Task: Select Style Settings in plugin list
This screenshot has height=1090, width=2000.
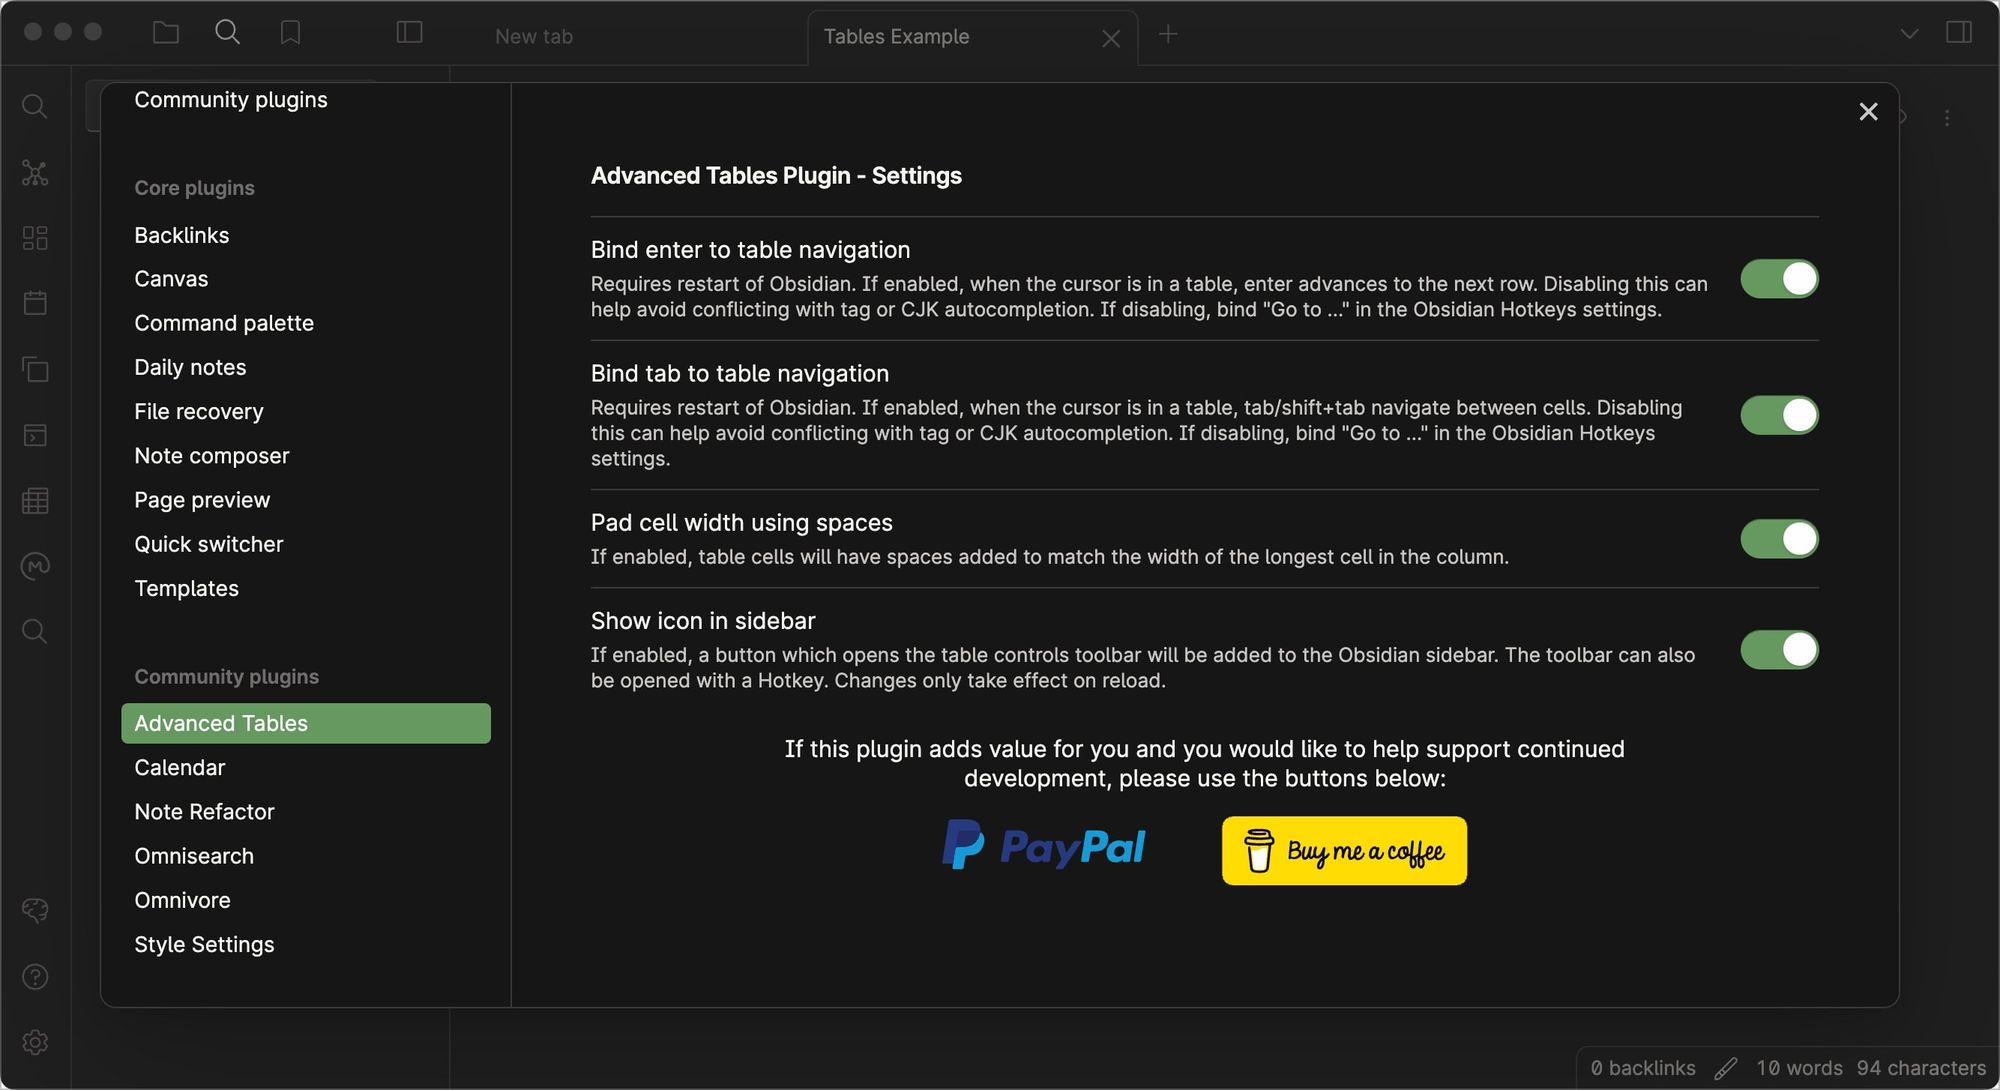Action: tap(204, 944)
